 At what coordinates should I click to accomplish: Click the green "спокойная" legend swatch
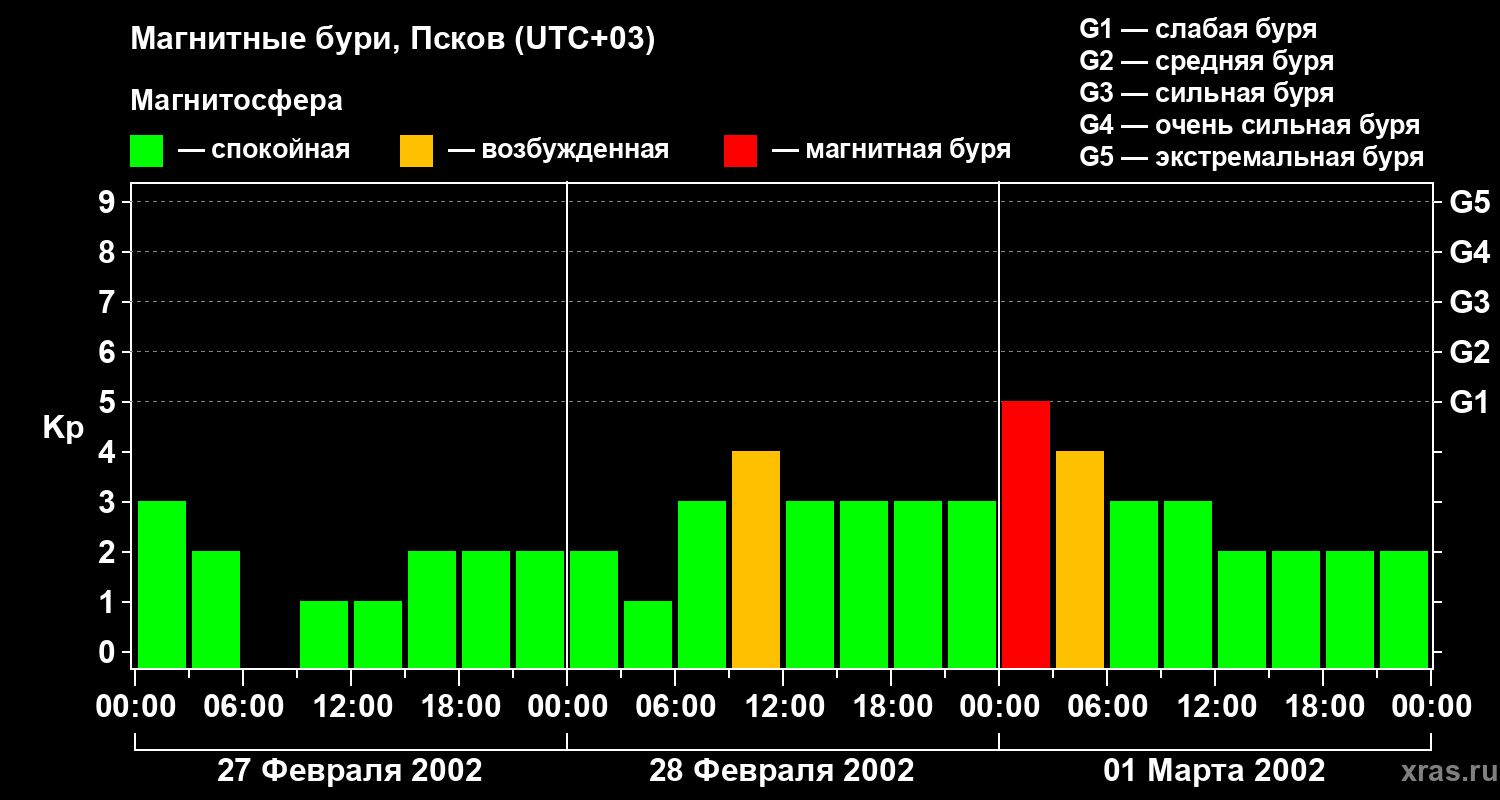147,151
